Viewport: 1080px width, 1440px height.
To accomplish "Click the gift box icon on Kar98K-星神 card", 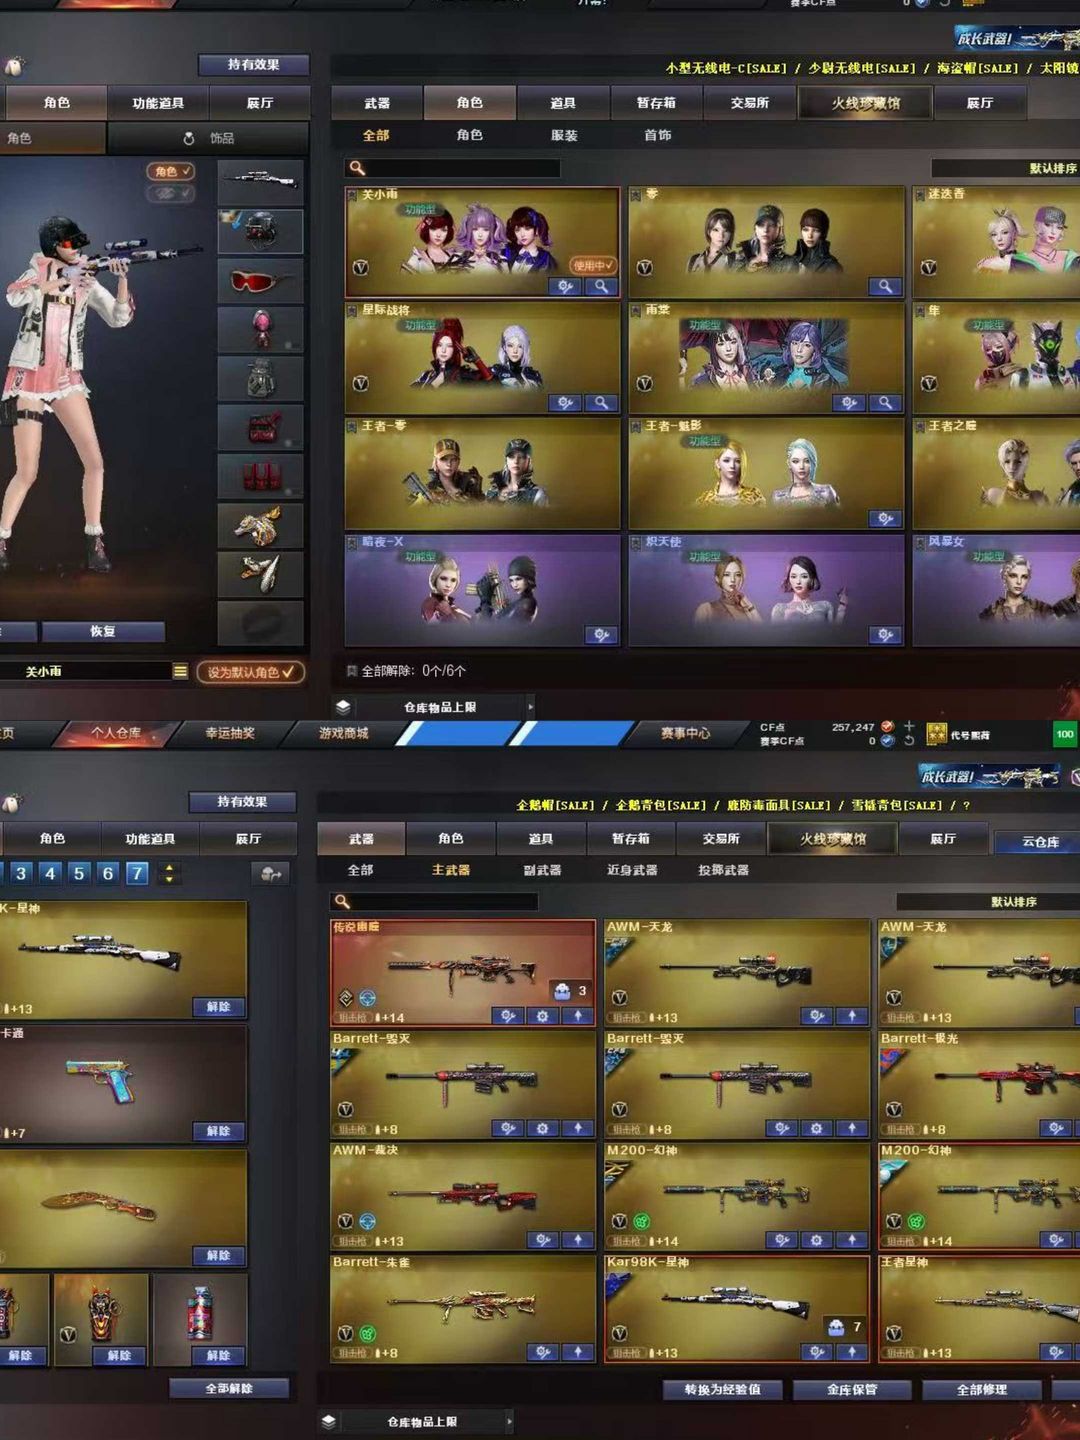I will 836,1327.
